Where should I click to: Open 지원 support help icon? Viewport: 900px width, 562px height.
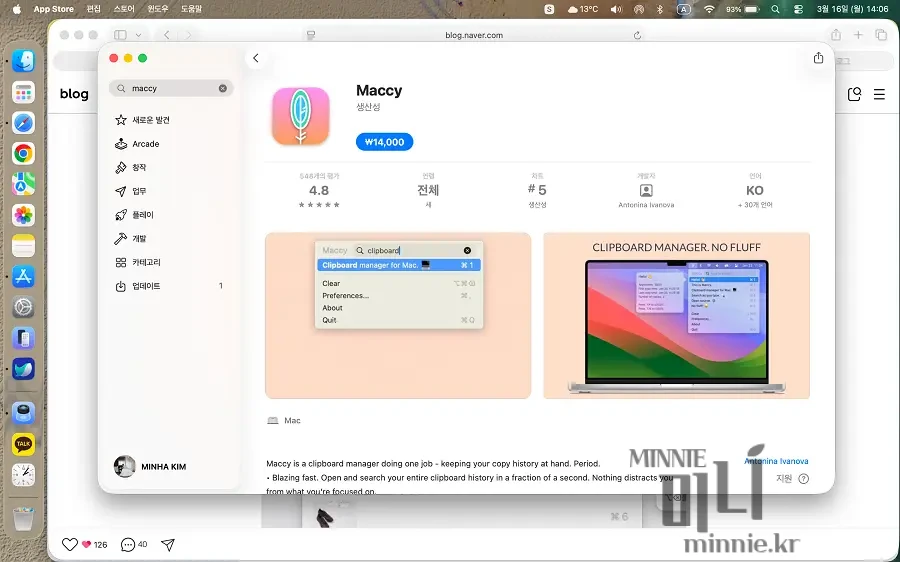pos(804,479)
